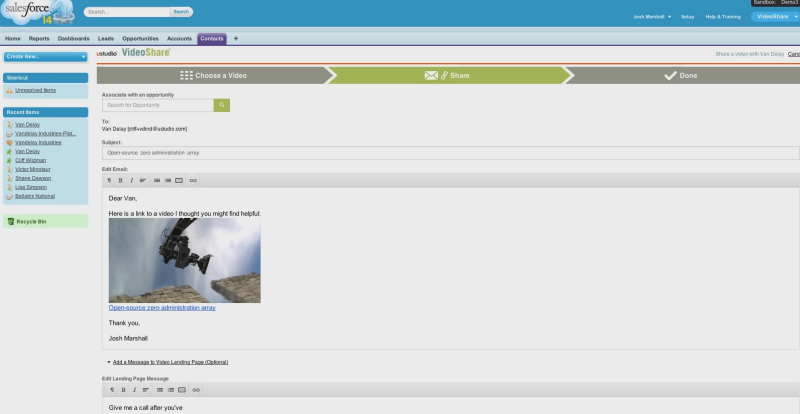Open the Accounts tab
The width and height of the screenshot is (800, 414).
pyautogui.click(x=179, y=39)
